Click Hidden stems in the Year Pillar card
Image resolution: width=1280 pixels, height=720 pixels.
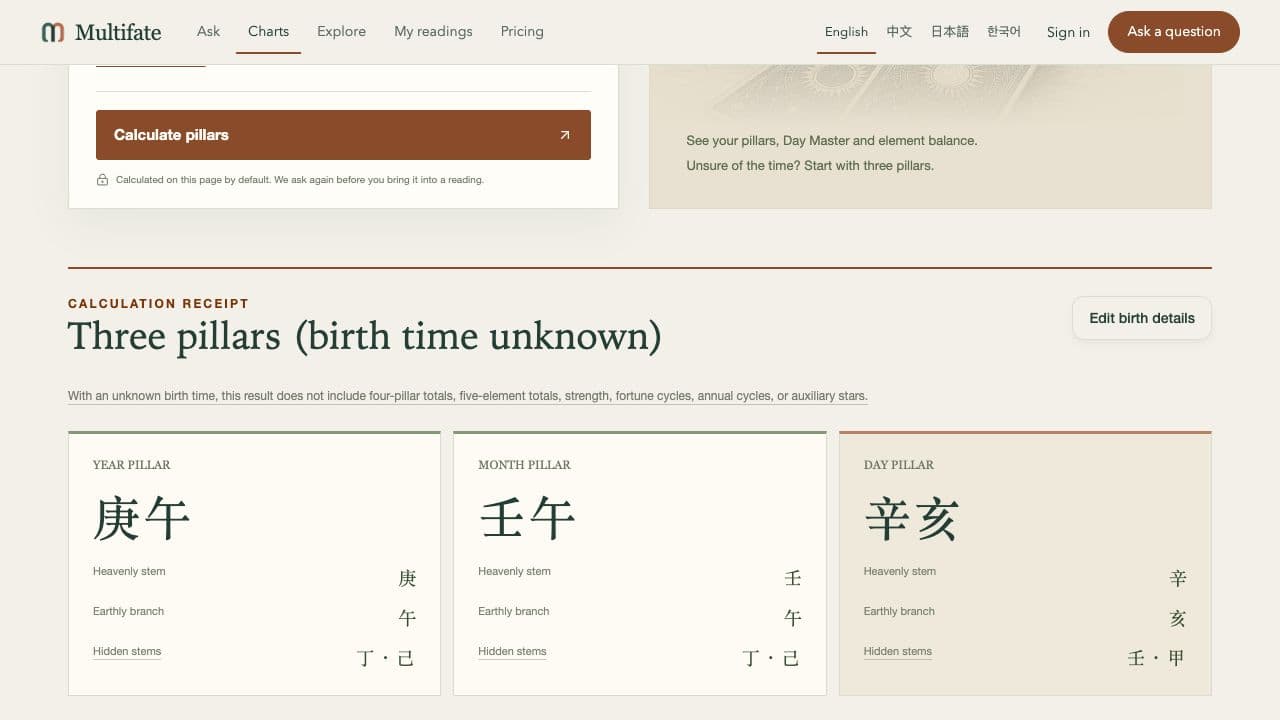coord(127,651)
